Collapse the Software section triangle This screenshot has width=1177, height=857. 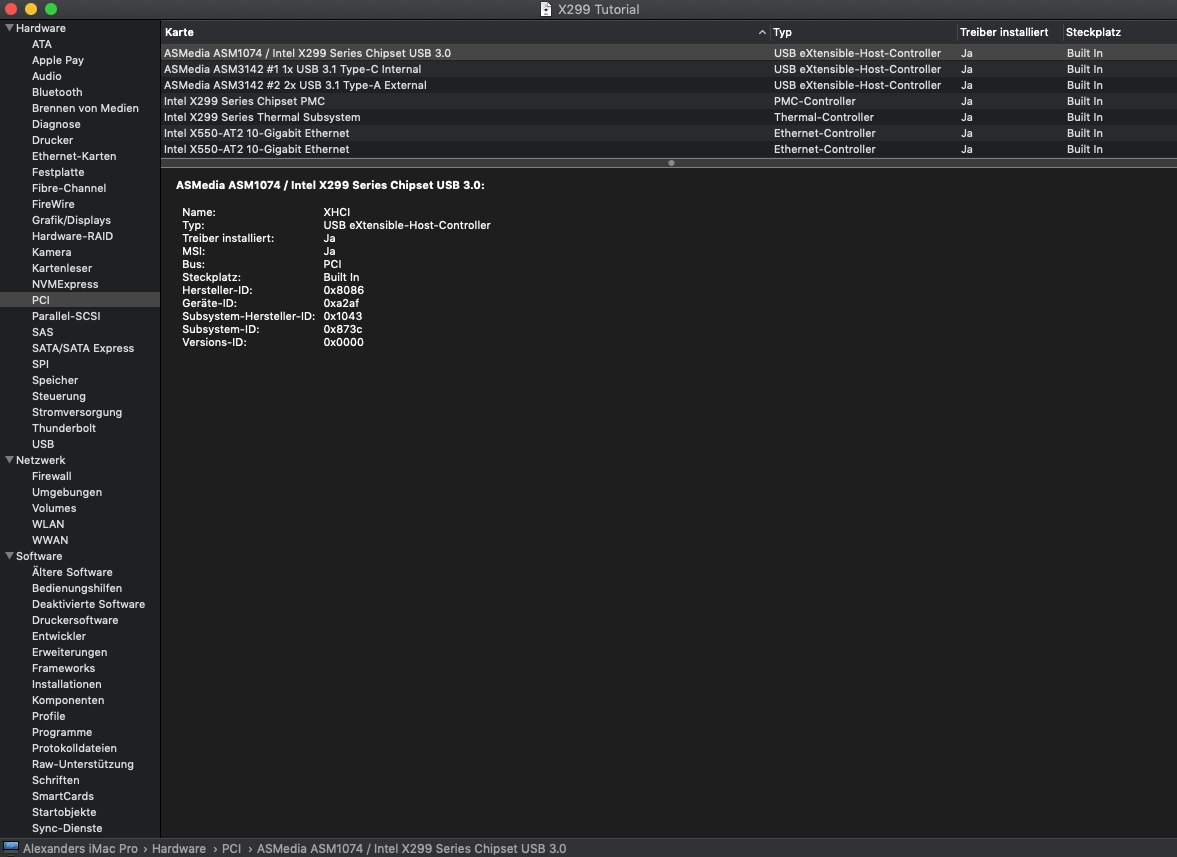(9, 556)
